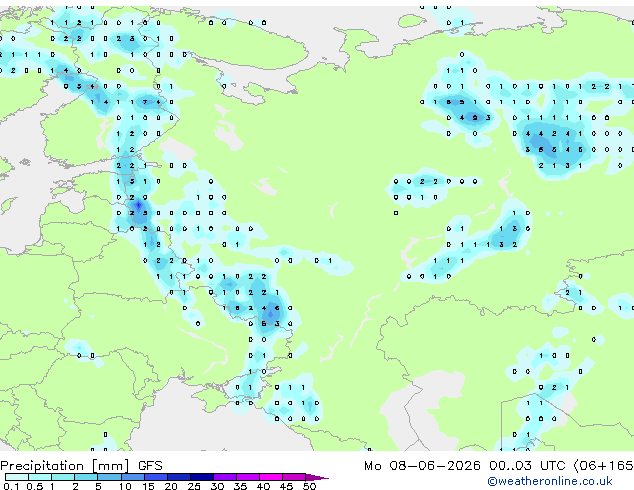Click the '35' legend label
The height and width of the screenshot is (490, 634).
pos(240,486)
